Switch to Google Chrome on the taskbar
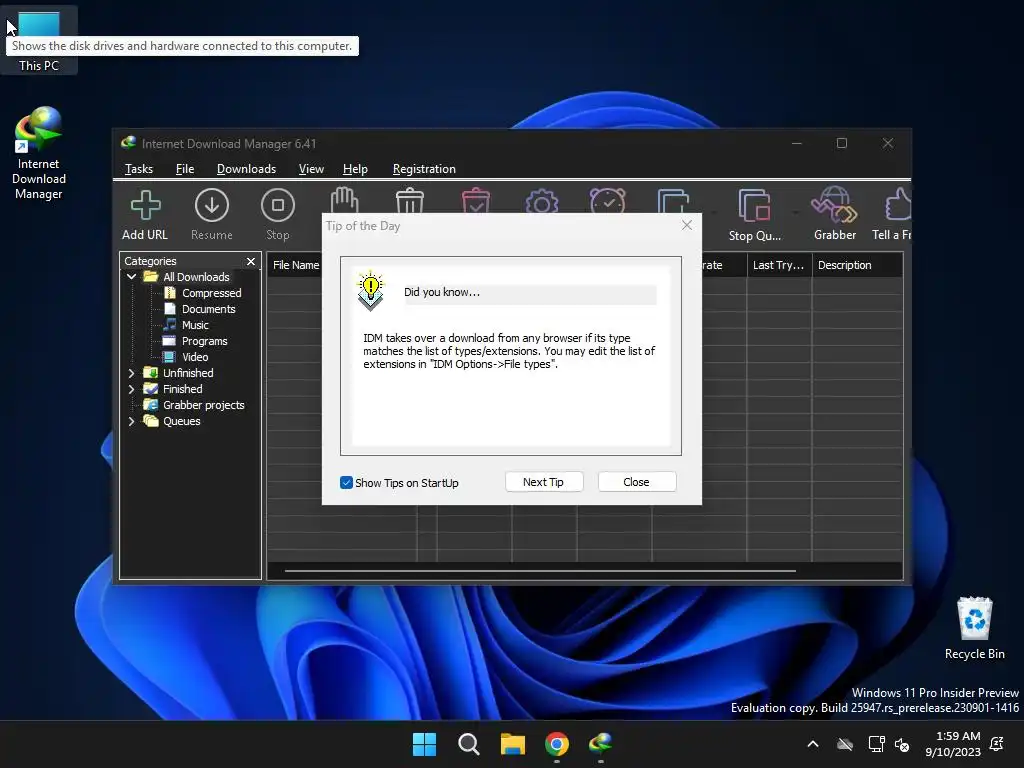Image resolution: width=1024 pixels, height=768 pixels. [557, 744]
